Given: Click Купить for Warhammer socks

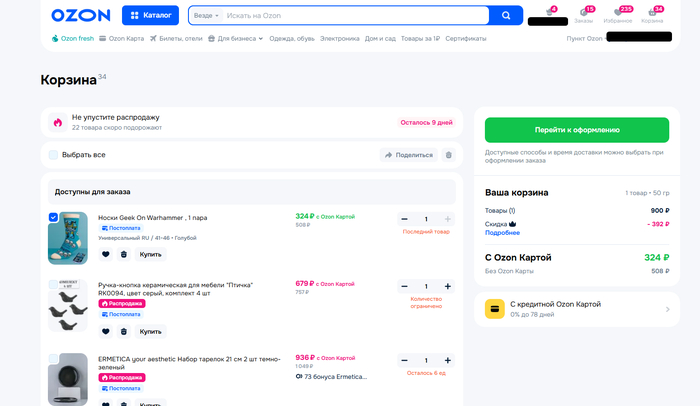Looking at the screenshot, I should [150, 254].
